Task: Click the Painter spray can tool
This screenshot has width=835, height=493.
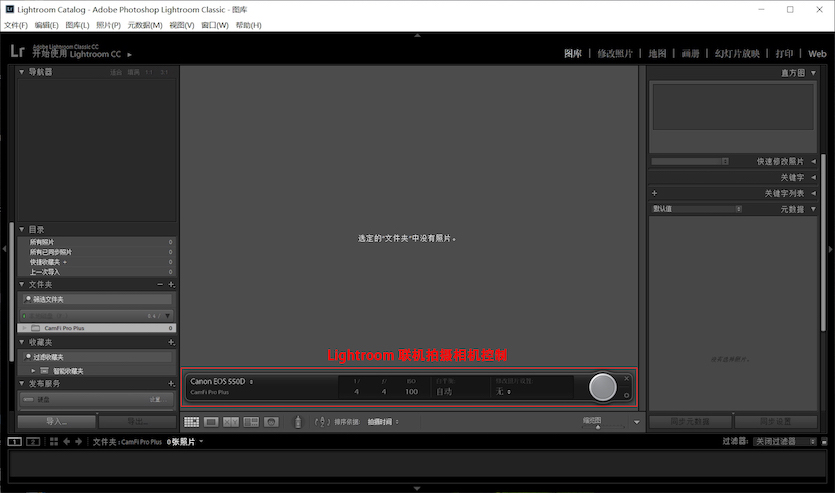Action: (297, 422)
